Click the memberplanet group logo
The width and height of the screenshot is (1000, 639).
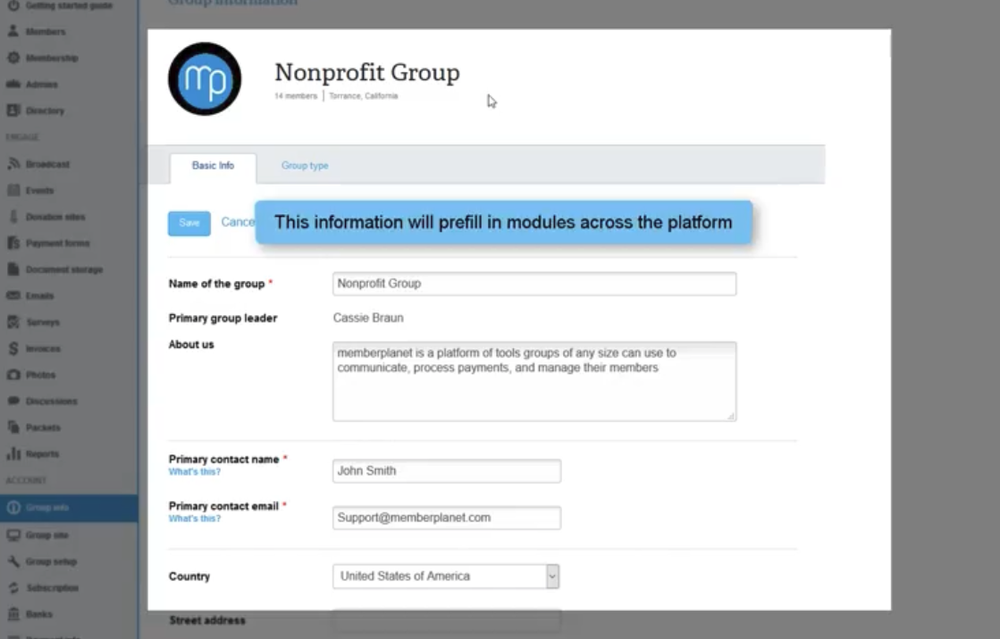pyautogui.click(x=205, y=79)
